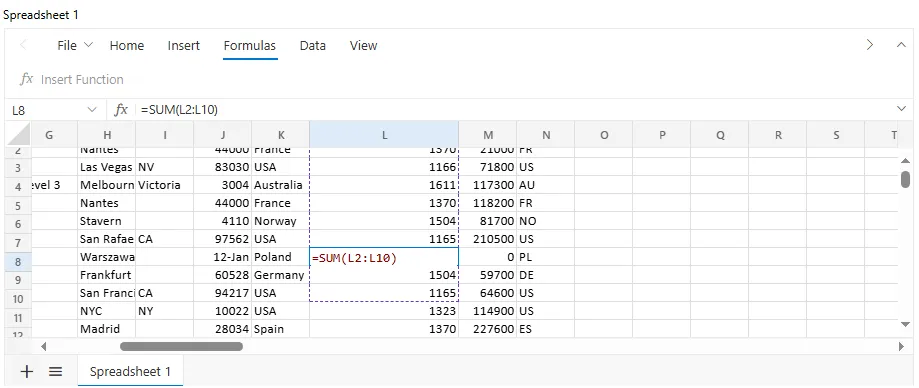Select column header H
The height and width of the screenshot is (388, 919).
(107, 135)
